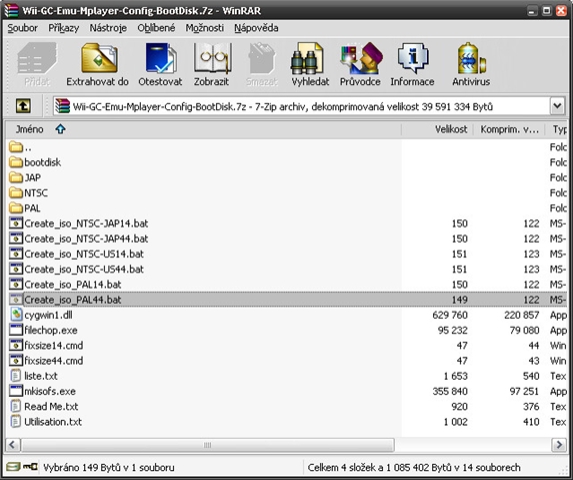Select Read Me.txt file name
The height and width of the screenshot is (480, 573).
point(51,406)
